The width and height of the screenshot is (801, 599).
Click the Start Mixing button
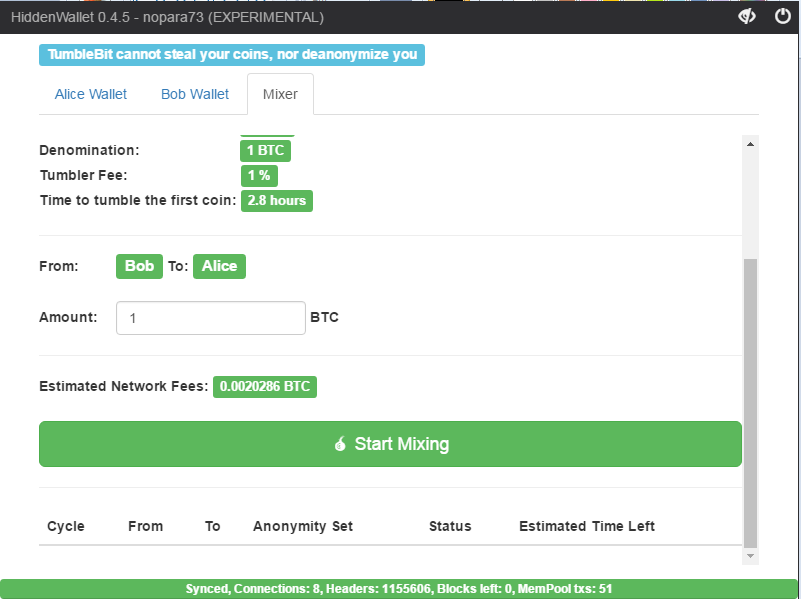(390, 444)
